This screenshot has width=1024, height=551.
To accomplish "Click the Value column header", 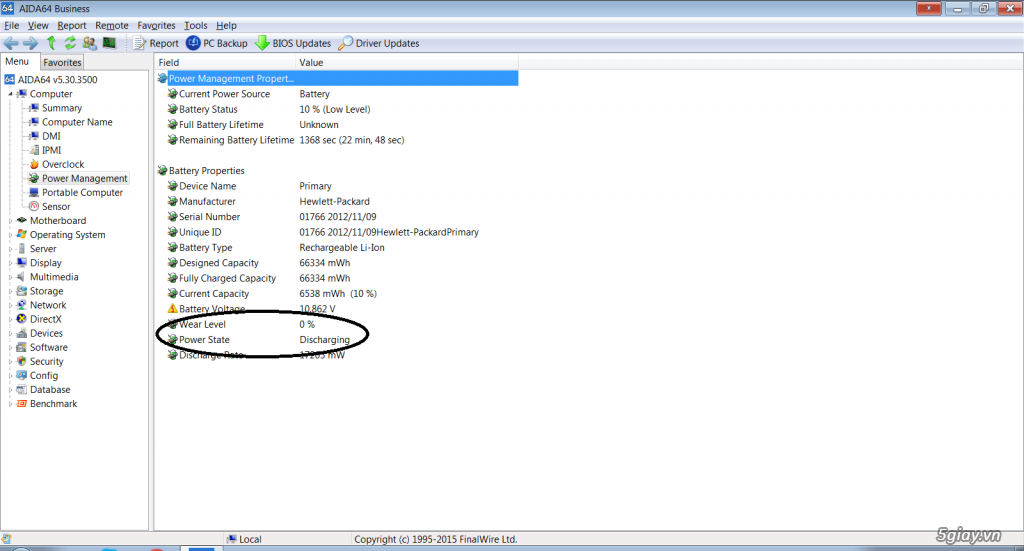I will pyautogui.click(x=311, y=62).
